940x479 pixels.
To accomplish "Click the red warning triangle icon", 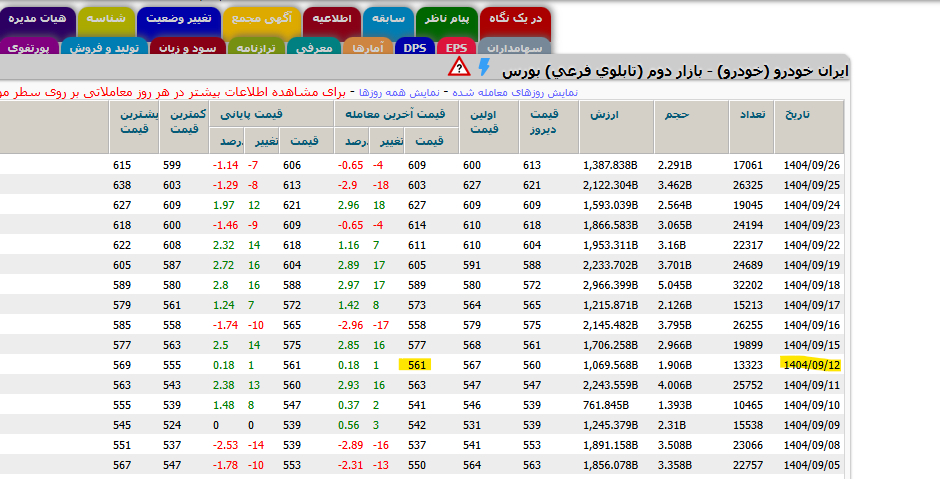I will [459, 68].
